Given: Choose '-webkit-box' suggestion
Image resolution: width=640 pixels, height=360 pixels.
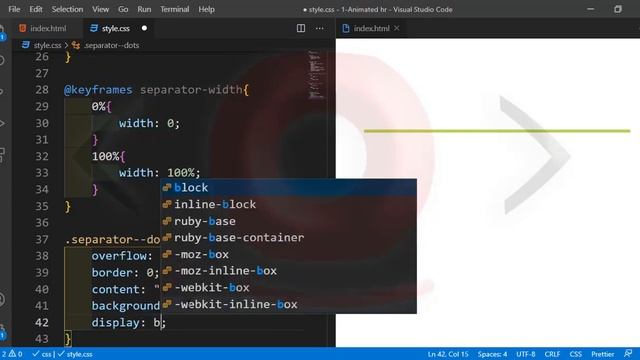Looking at the screenshot, I should (x=289, y=287).
